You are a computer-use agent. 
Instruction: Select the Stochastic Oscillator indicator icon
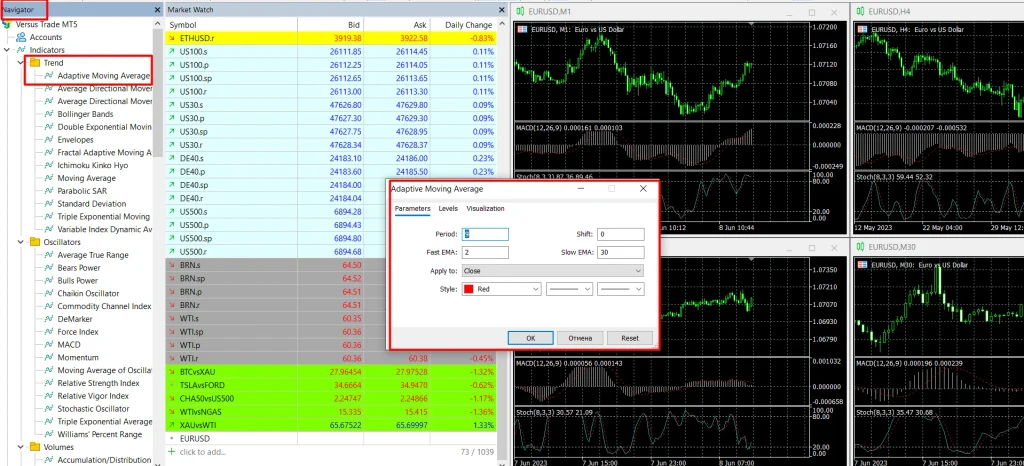pyautogui.click(x=49, y=409)
